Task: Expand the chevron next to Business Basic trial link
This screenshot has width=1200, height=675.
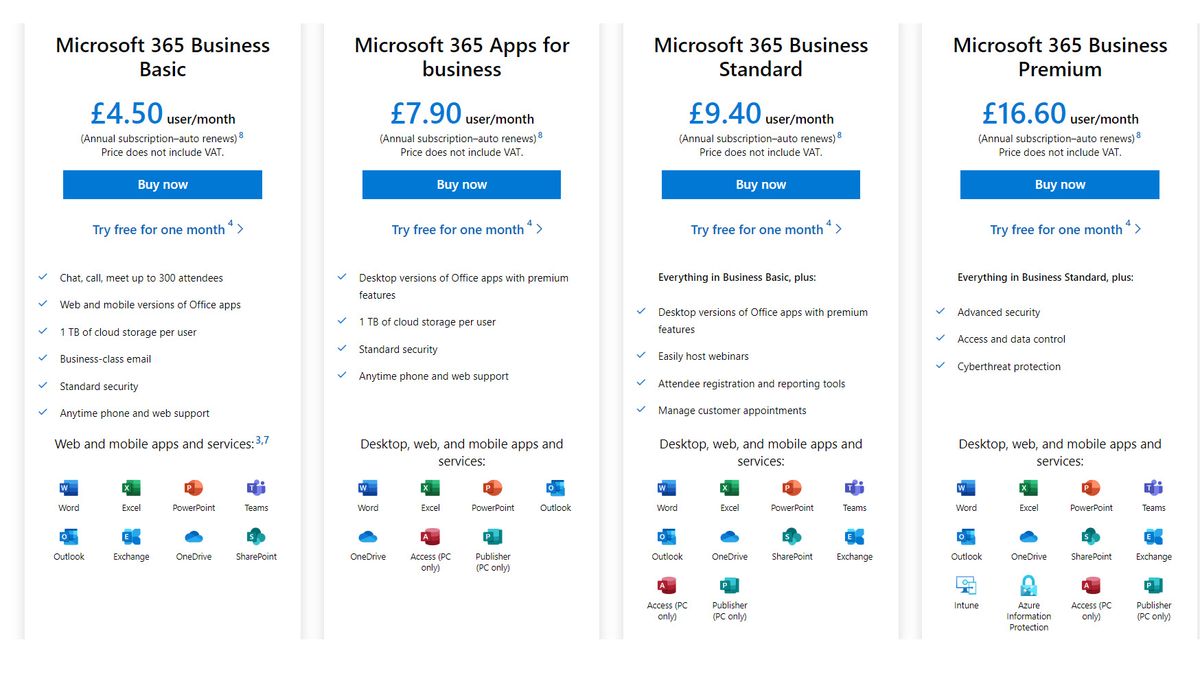Action: pos(241,229)
